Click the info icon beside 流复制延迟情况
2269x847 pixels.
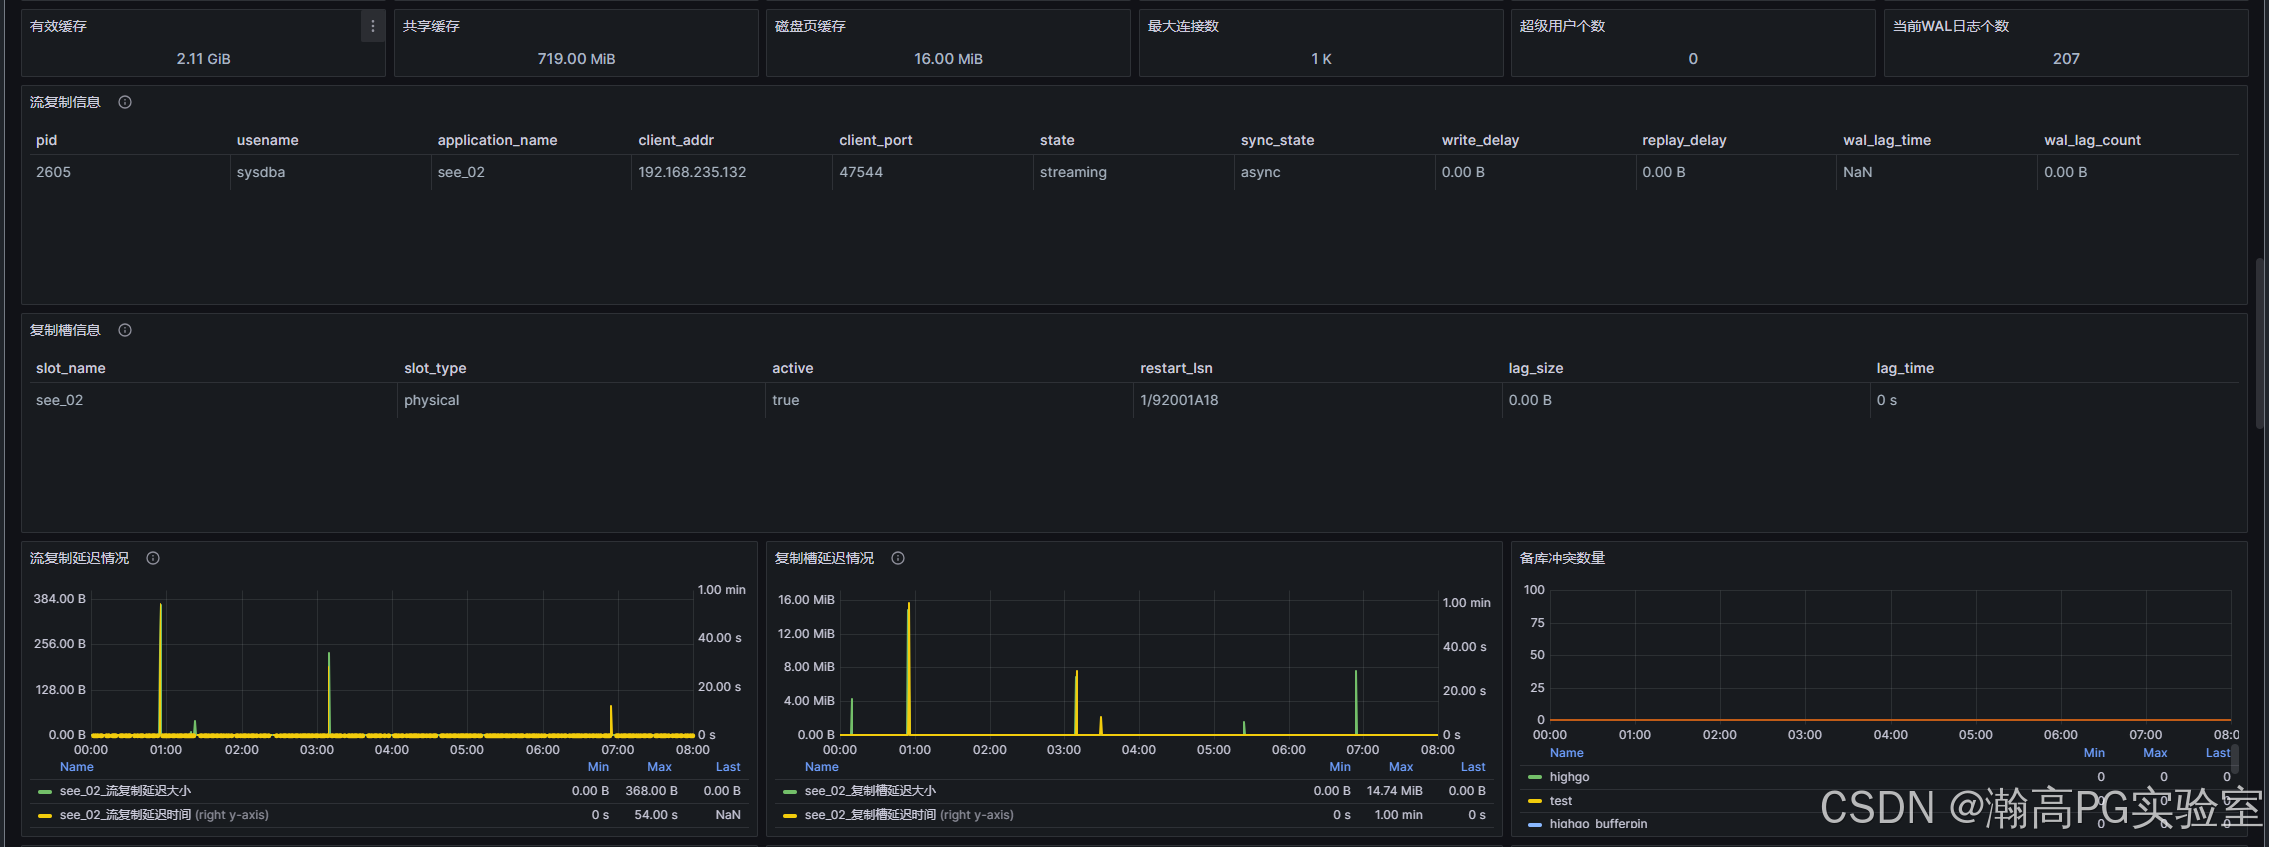pyautogui.click(x=153, y=558)
